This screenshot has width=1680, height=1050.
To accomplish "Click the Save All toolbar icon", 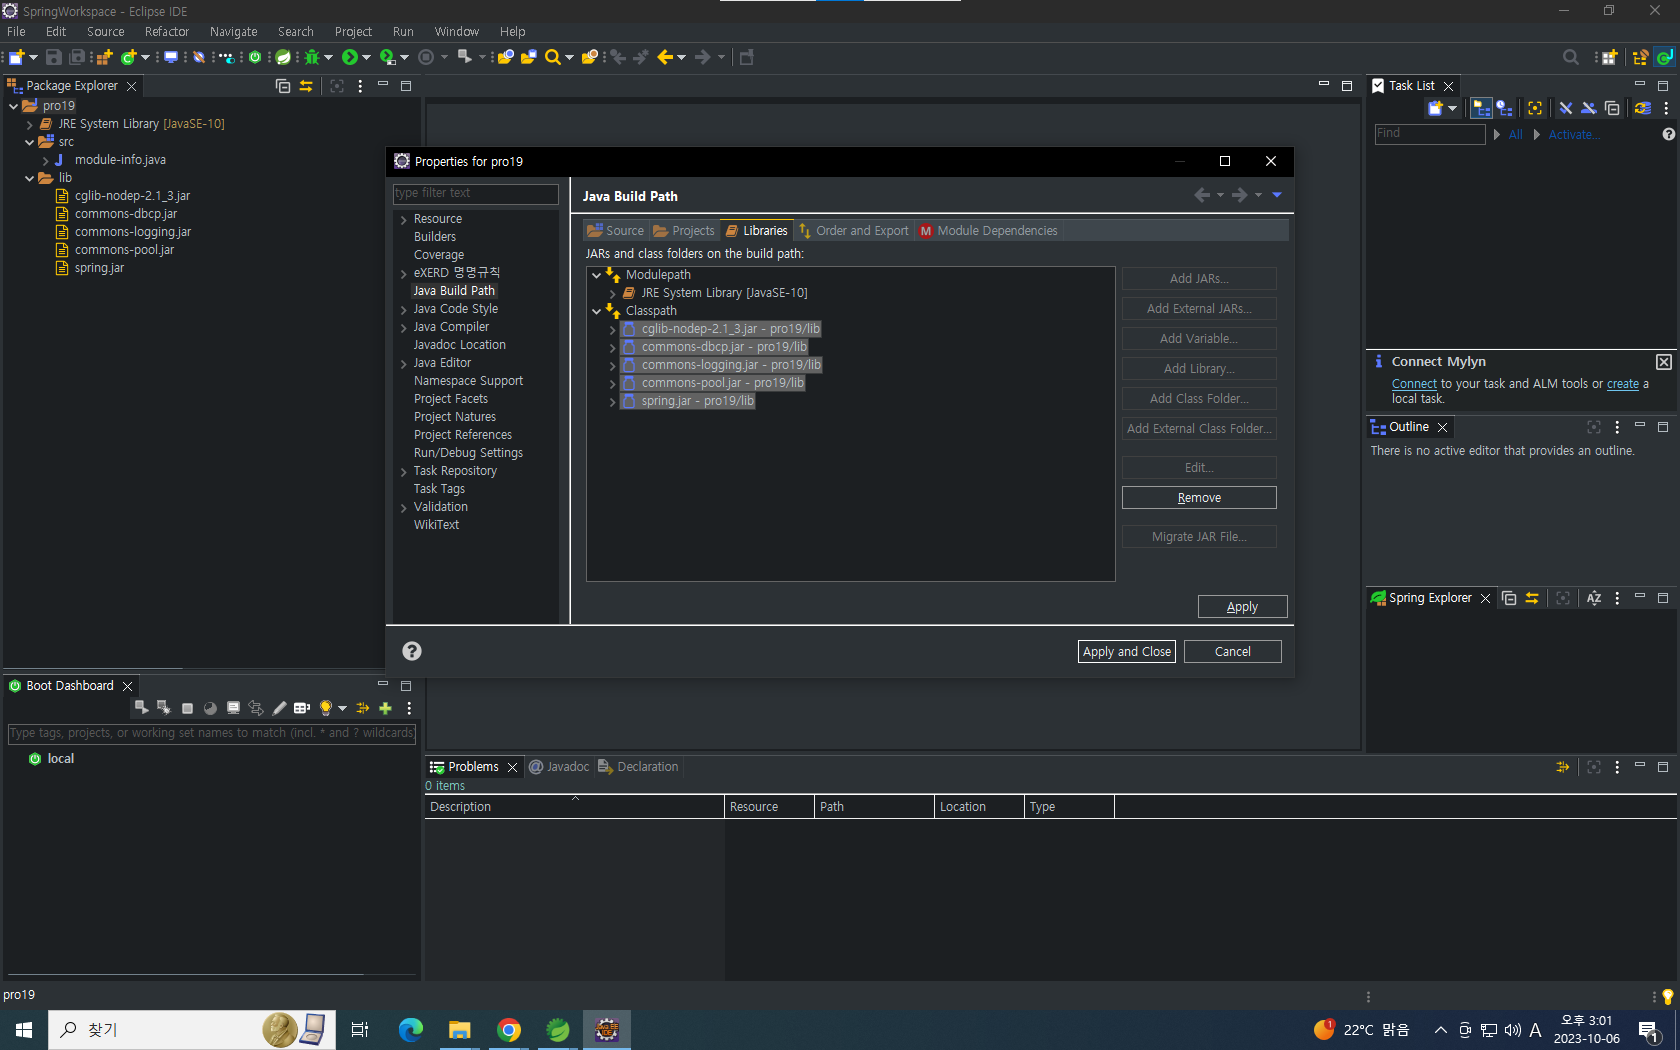I will point(77,57).
